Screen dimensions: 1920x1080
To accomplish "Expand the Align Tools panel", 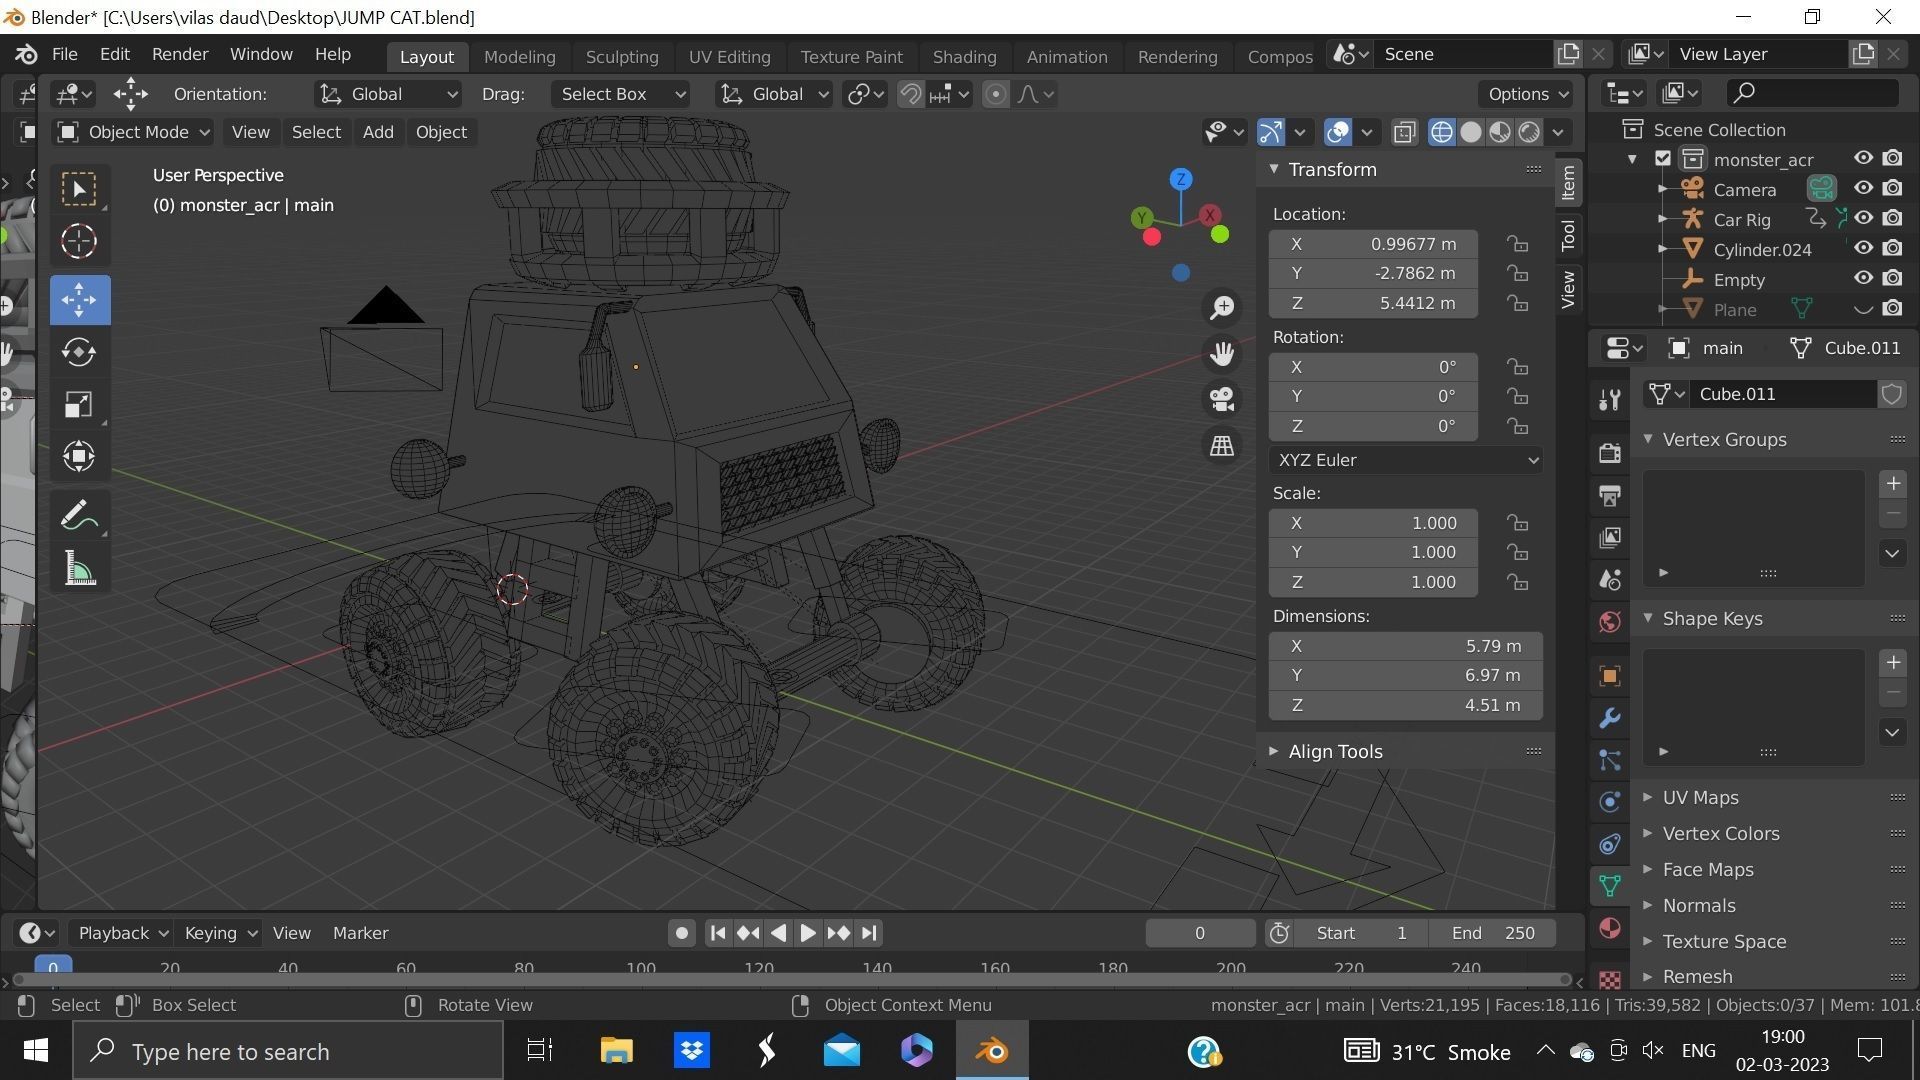I will [x=1334, y=751].
